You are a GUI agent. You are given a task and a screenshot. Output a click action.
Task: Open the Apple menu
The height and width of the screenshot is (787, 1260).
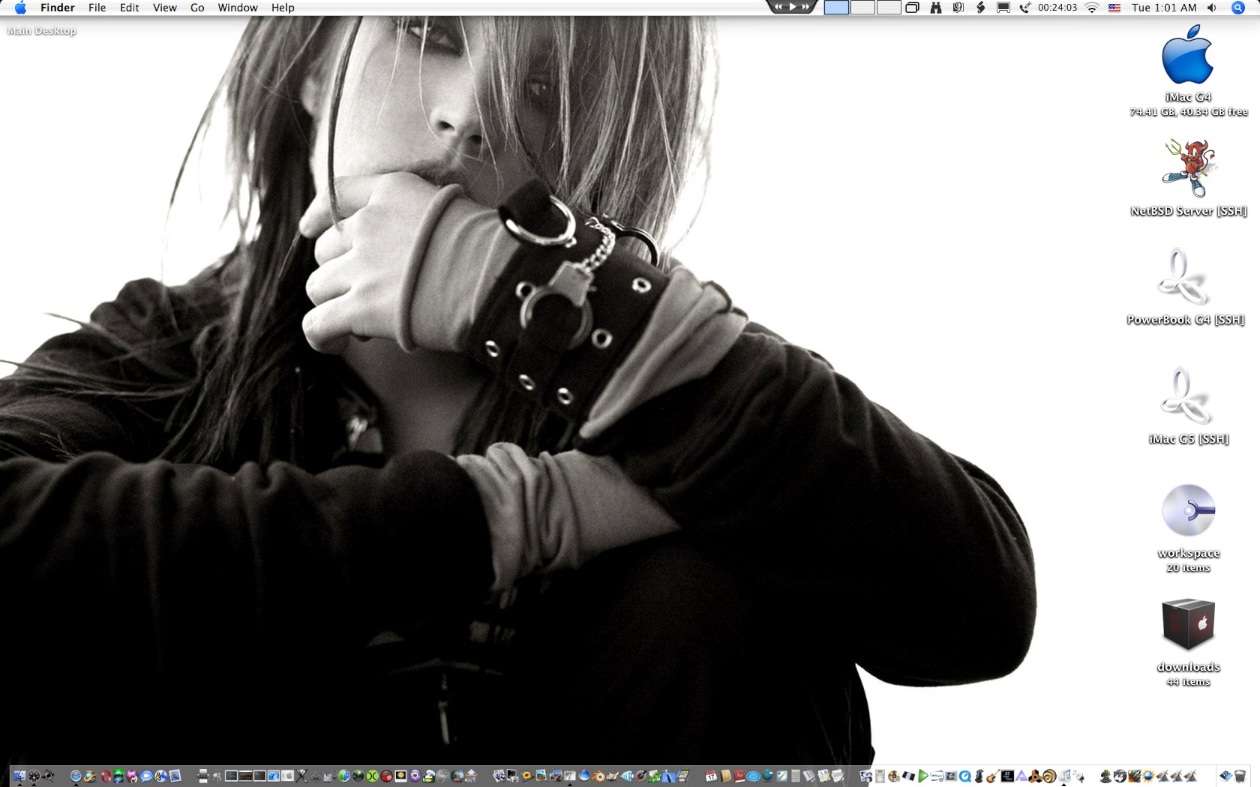pos(20,7)
